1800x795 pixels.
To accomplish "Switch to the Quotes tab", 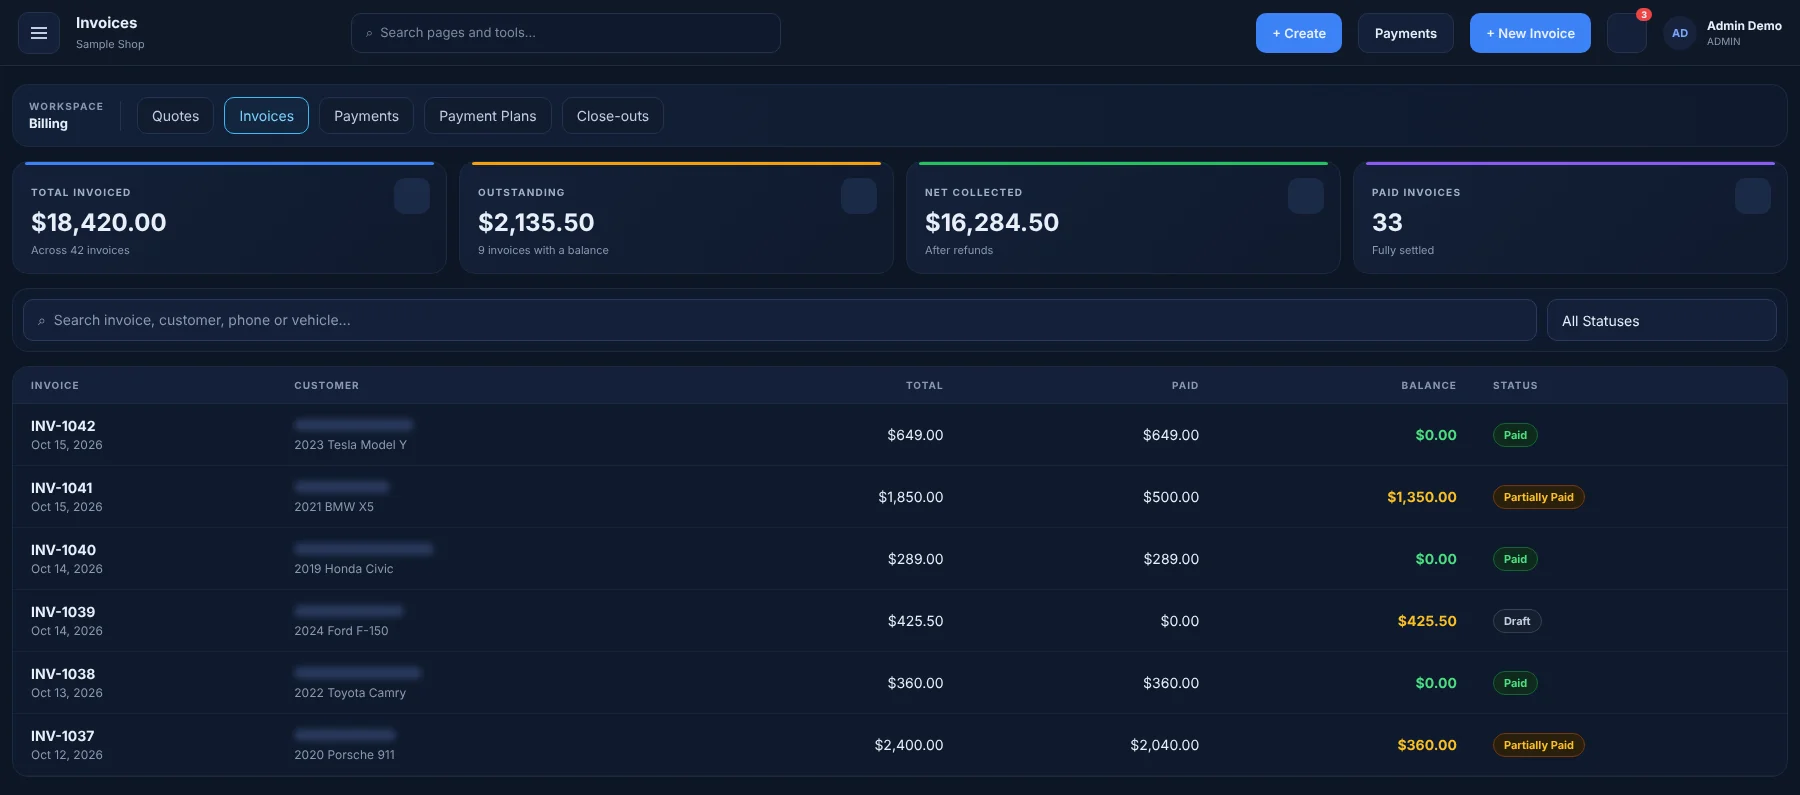I will coord(175,116).
